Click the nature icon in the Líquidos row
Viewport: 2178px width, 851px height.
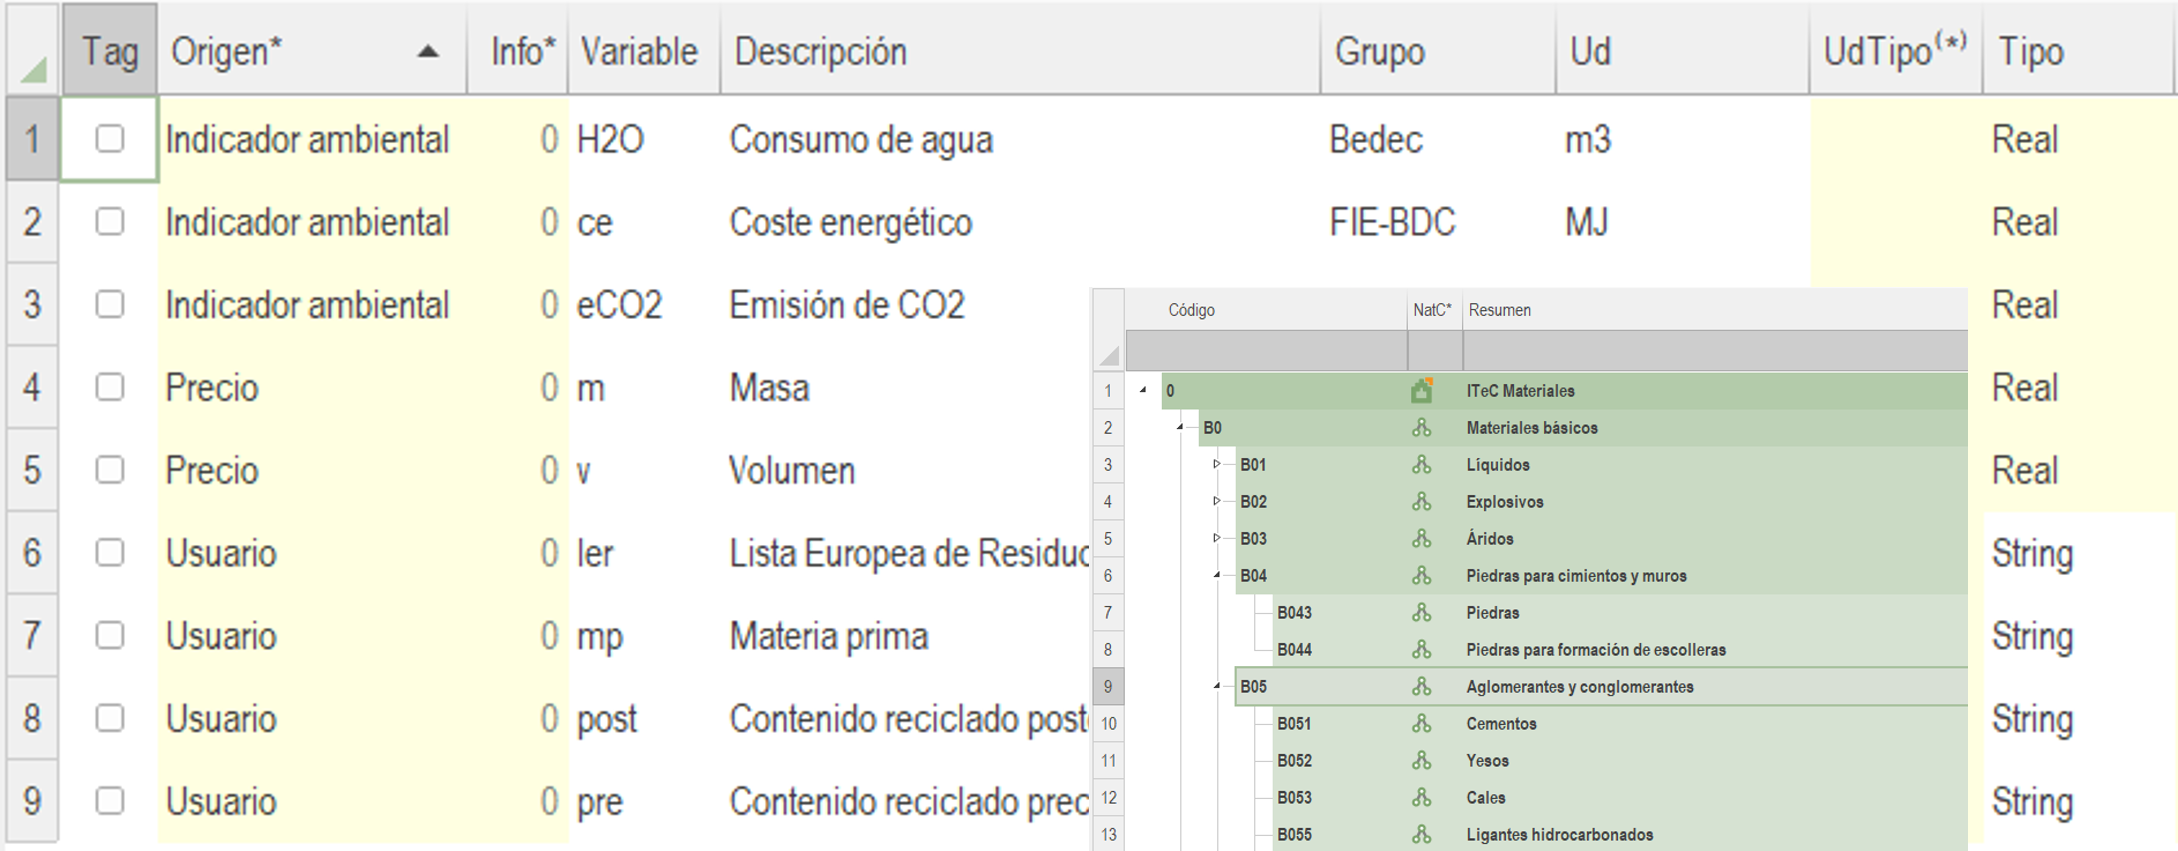coord(1421,465)
